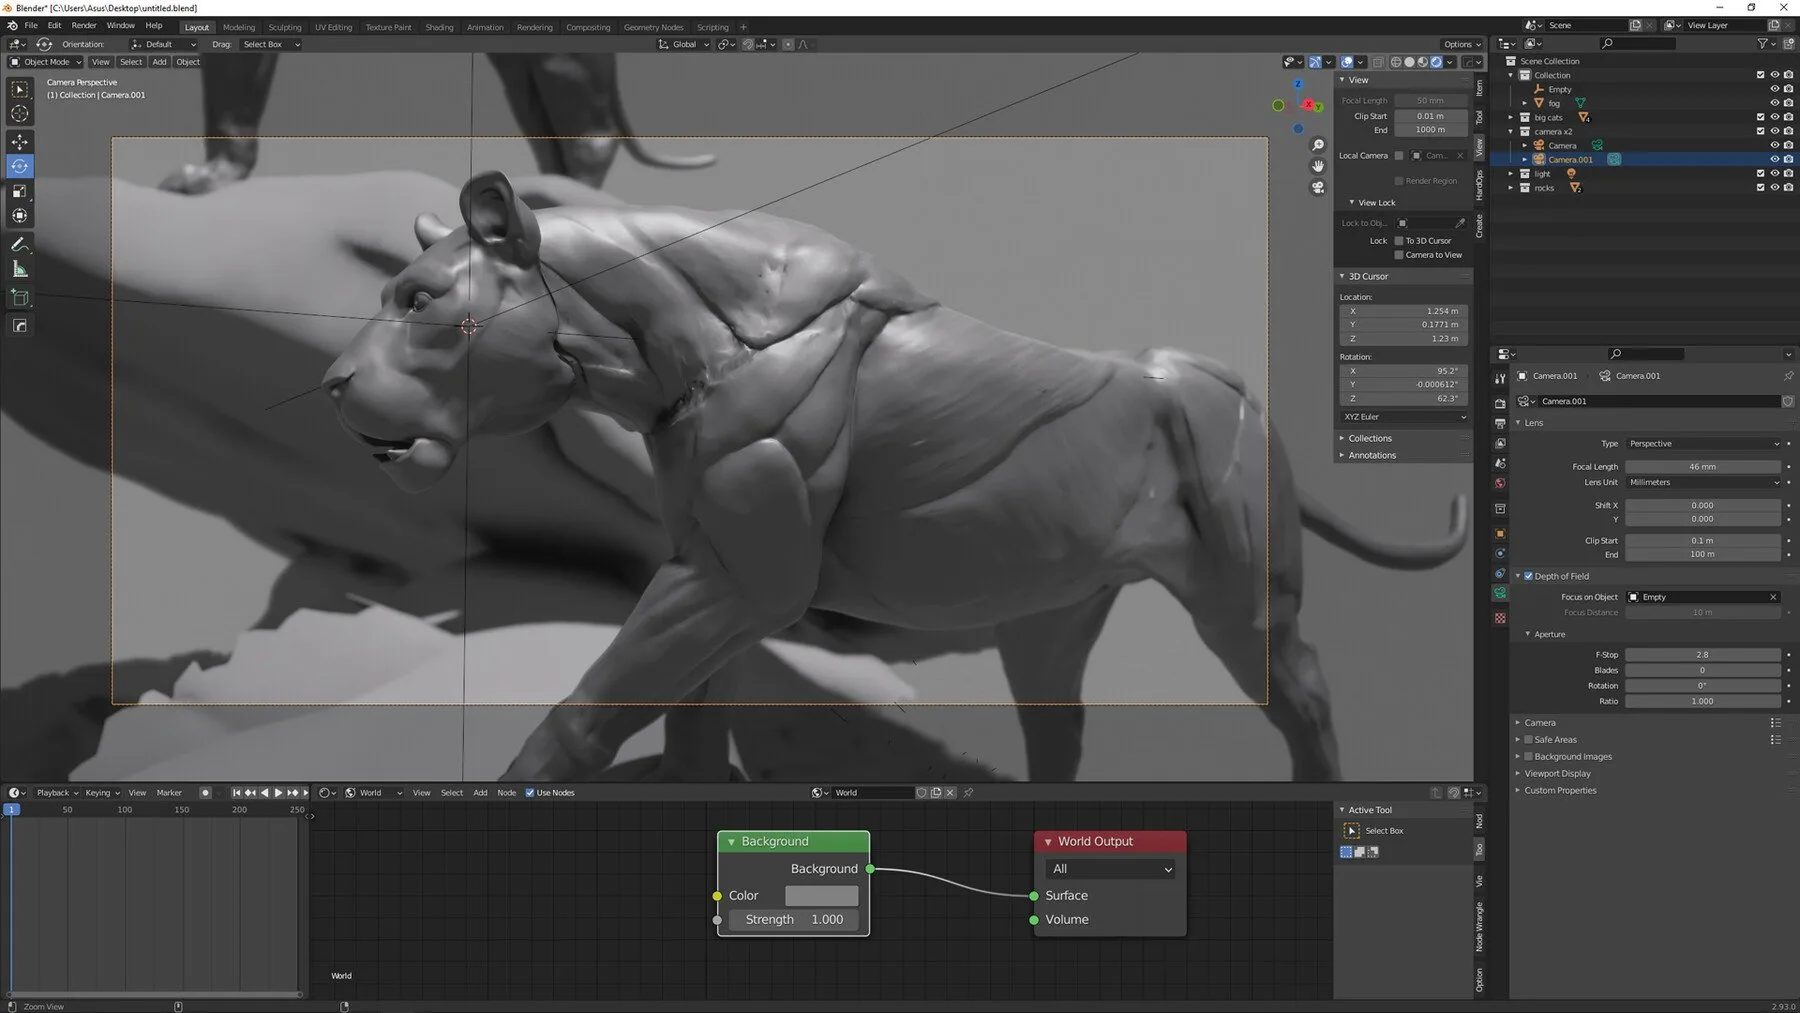
Task: Hide the Empty object in viewport
Action: (1775, 89)
